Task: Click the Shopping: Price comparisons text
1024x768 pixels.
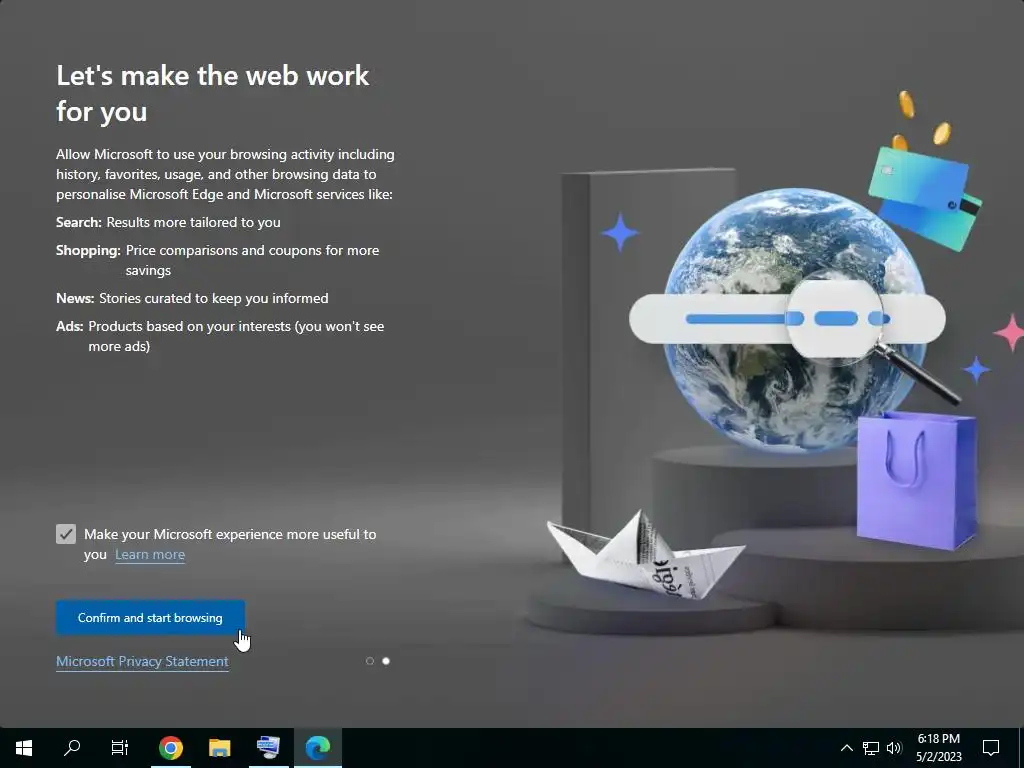Action: [217, 260]
